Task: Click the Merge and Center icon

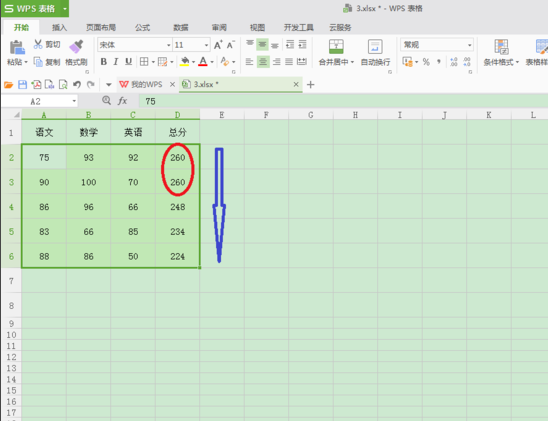Action: tap(336, 46)
